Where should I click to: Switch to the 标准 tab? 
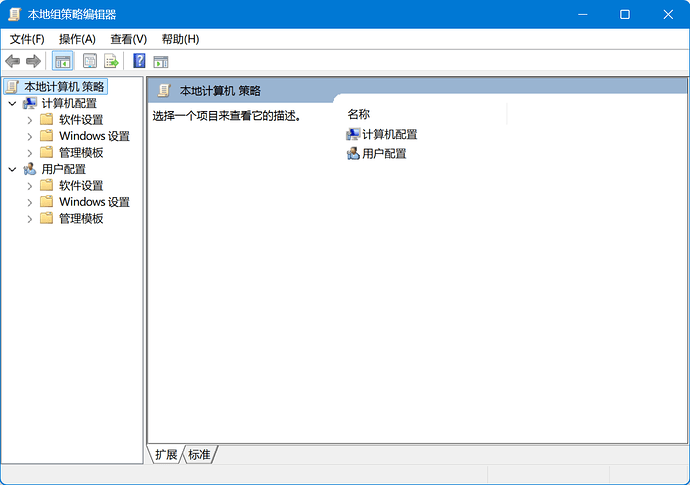coord(199,455)
